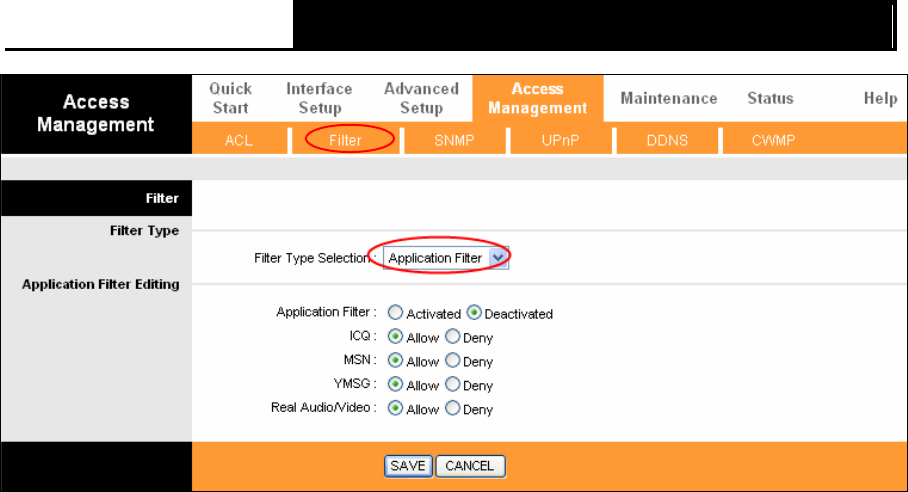Choose Allow for YMSG
The width and height of the screenshot is (908, 492).
[x=396, y=384]
